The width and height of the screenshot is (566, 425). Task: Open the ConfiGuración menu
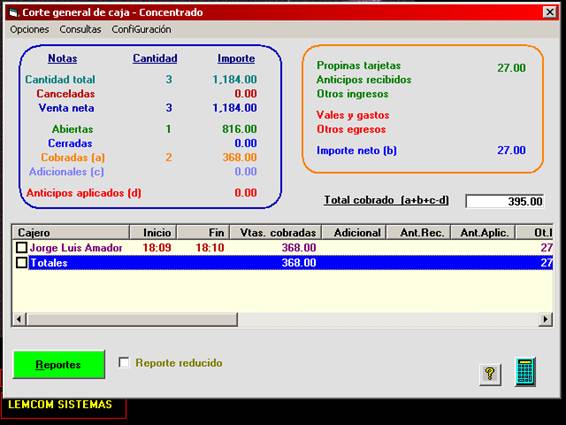click(141, 29)
